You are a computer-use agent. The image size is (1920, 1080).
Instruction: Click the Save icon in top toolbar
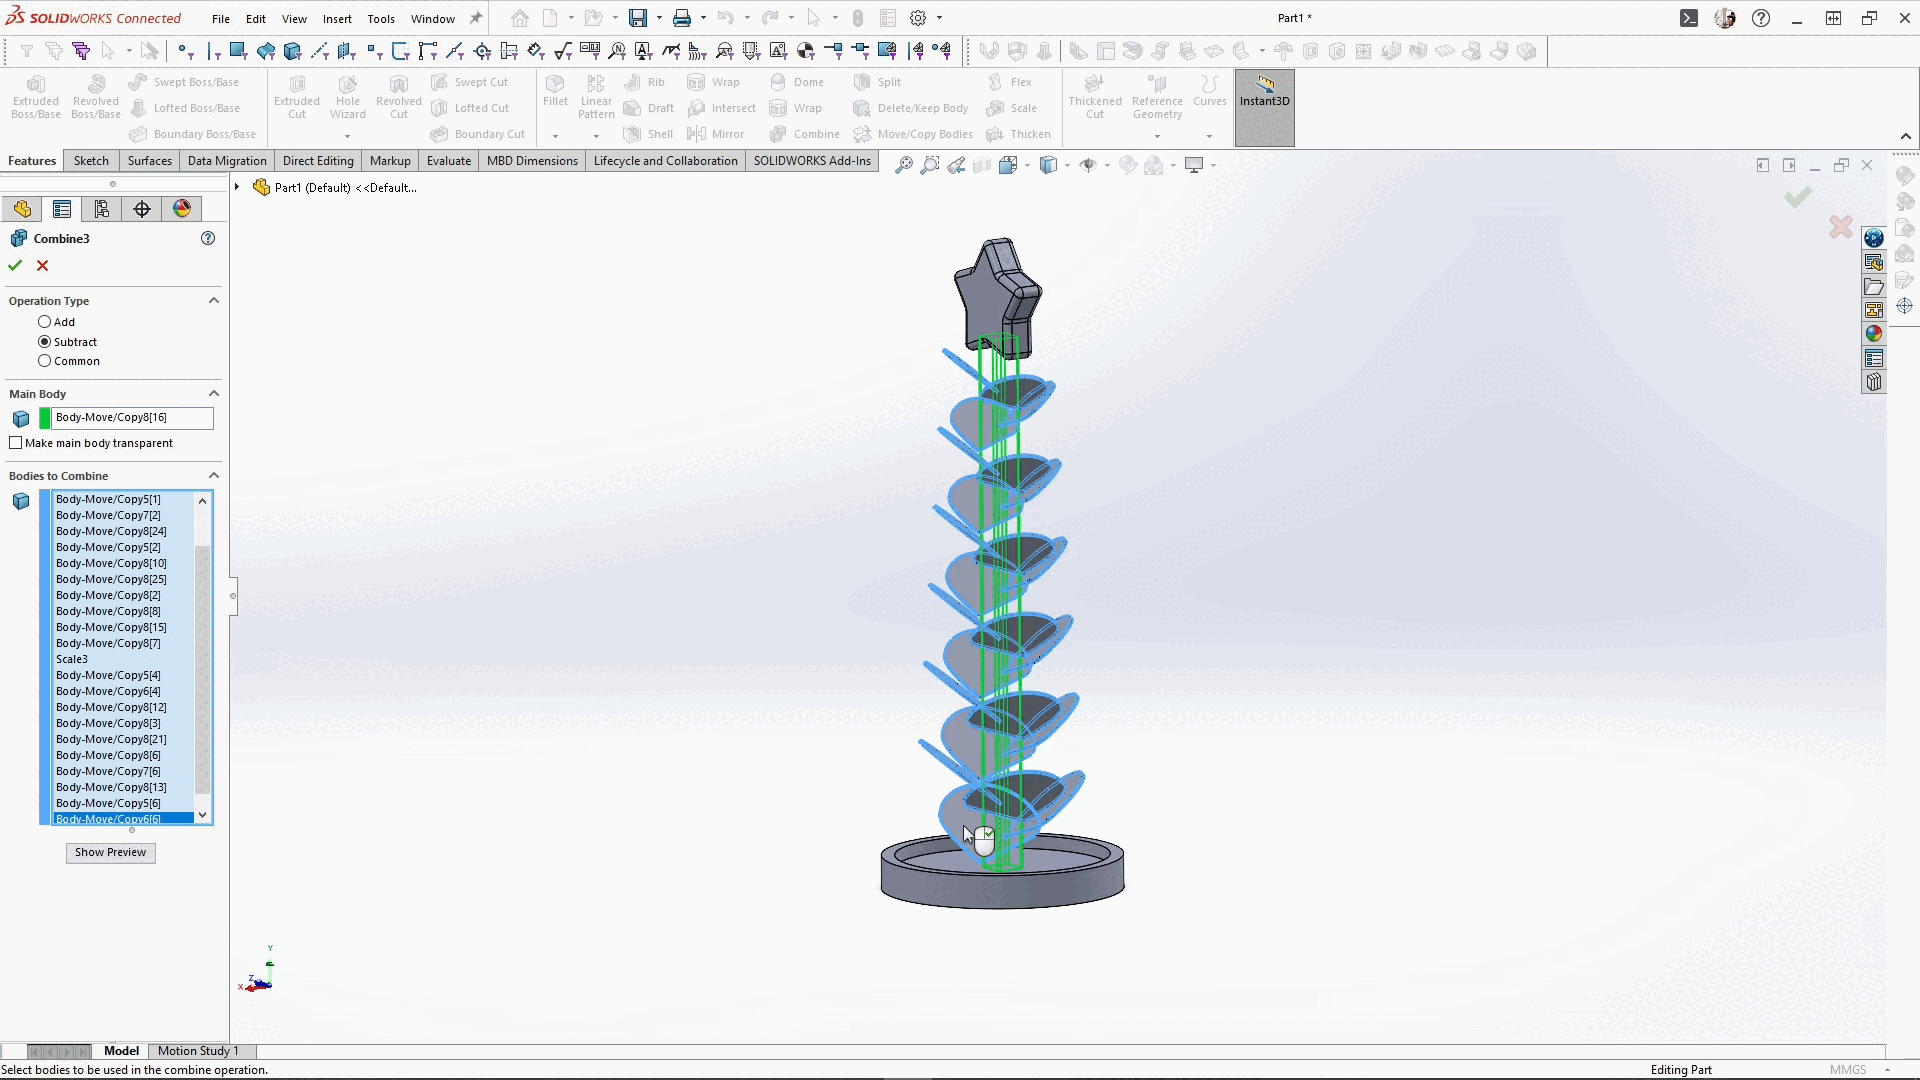click(637, 18)
